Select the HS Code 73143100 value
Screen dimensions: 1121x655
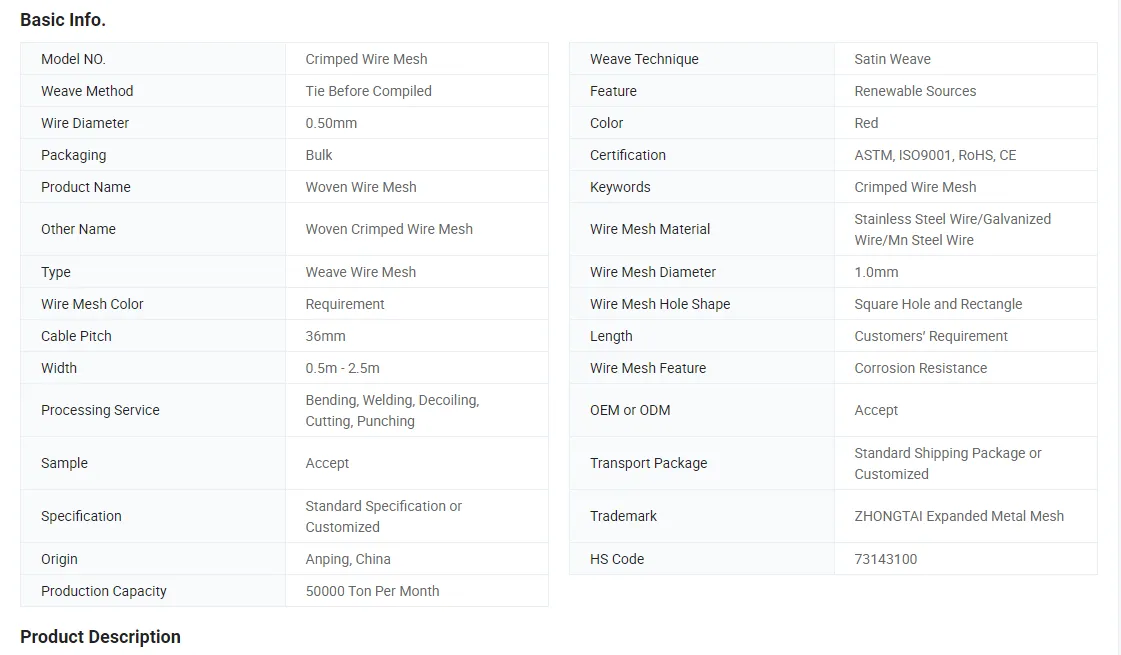[885, 559]
